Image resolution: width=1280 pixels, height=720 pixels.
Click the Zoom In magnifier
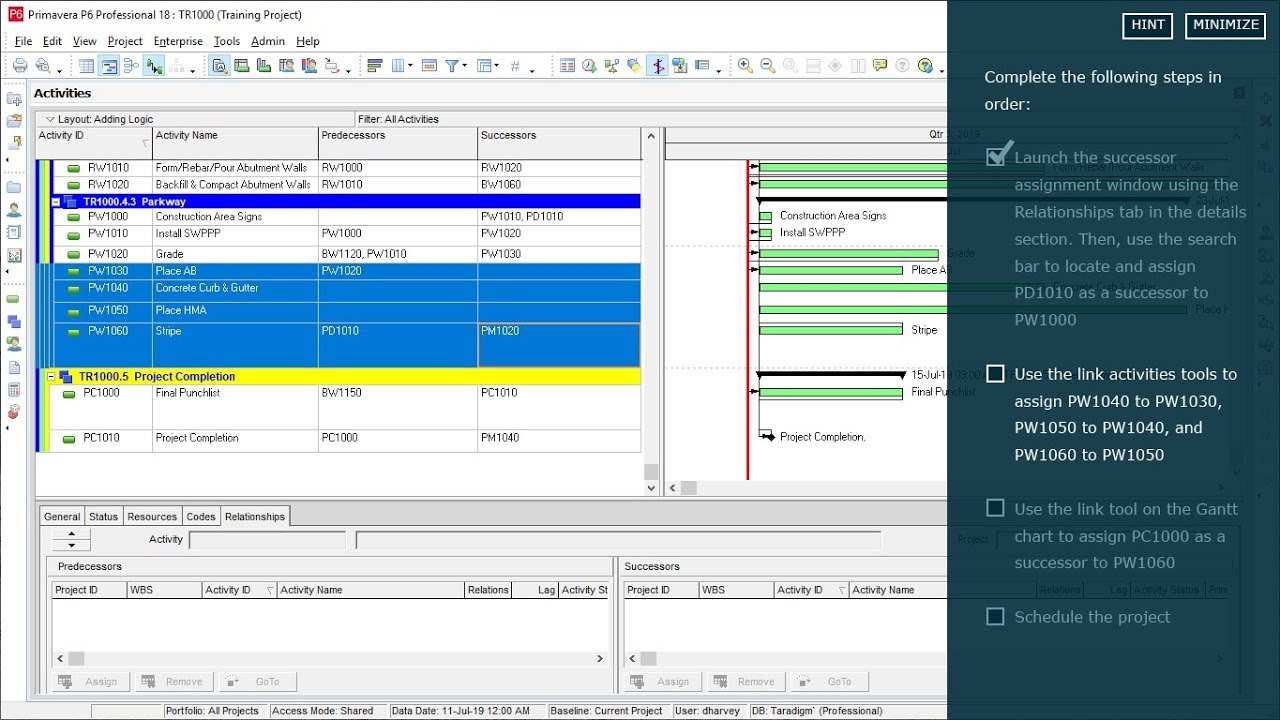(x=745, y=66)
